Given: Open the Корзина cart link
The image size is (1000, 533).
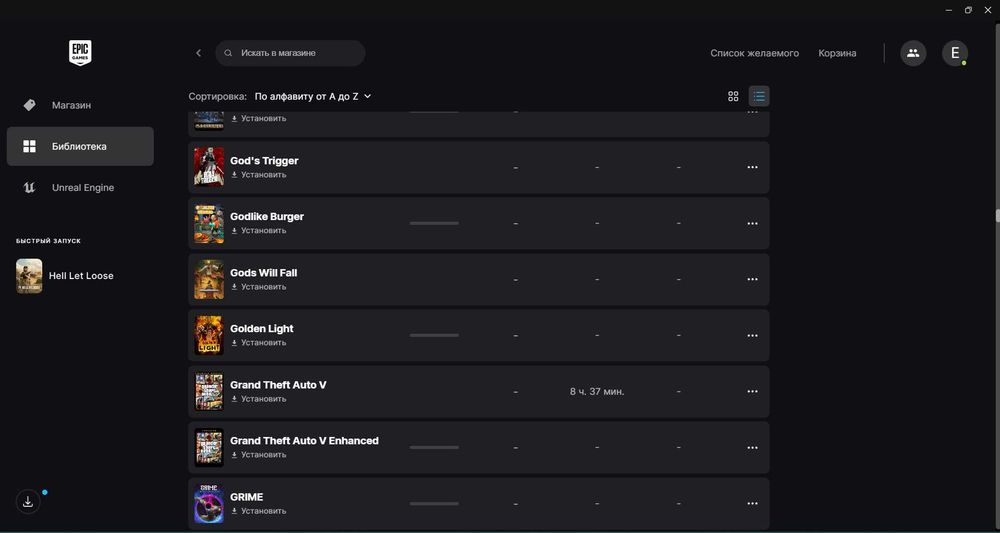Looking at the screenshot, I should point(837,53).
